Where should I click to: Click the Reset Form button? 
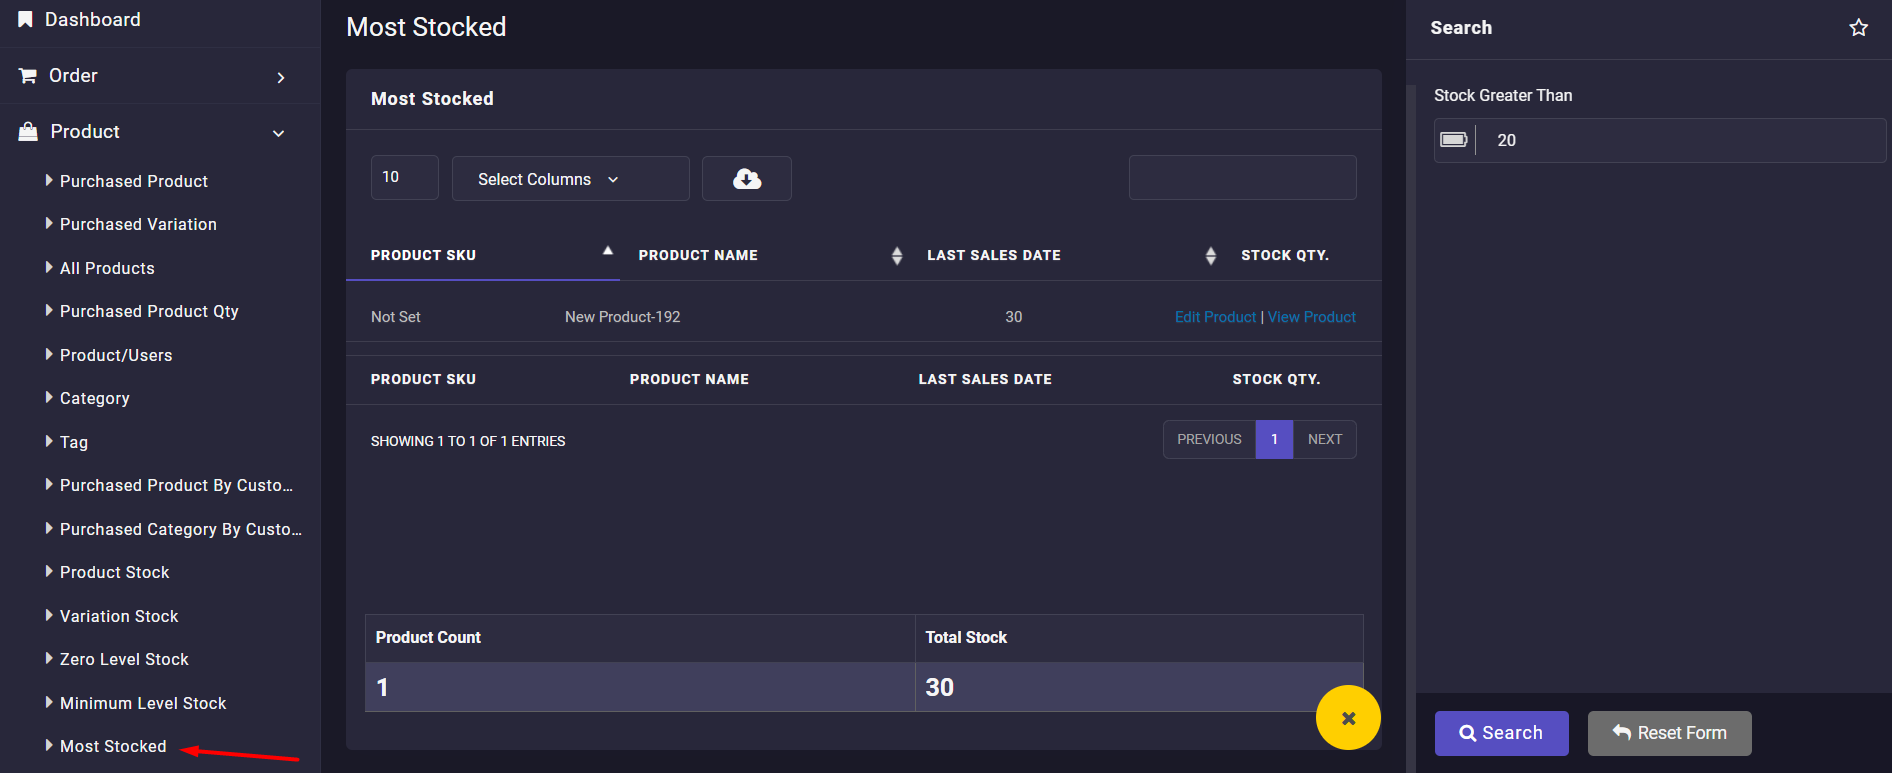(x=1669, y=733)
